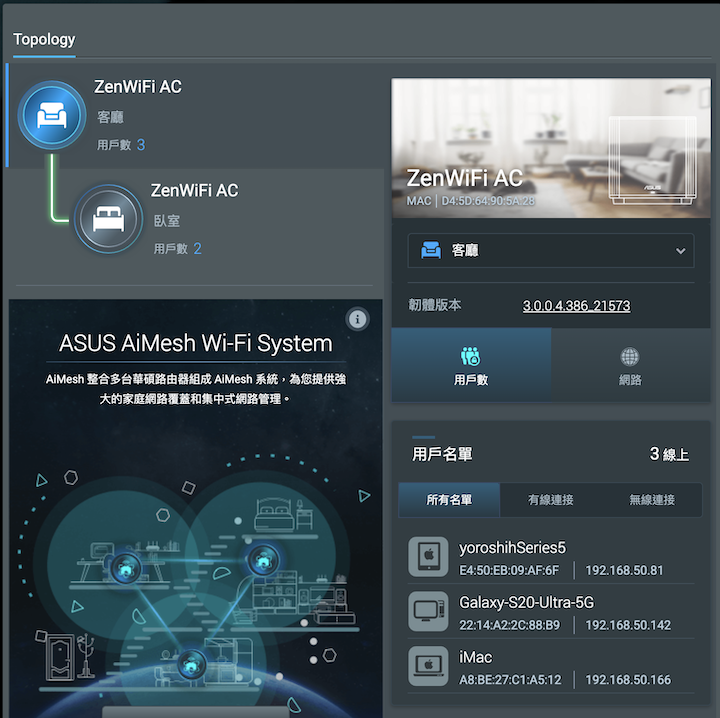Click IP address 192.168.50.81

624,570
